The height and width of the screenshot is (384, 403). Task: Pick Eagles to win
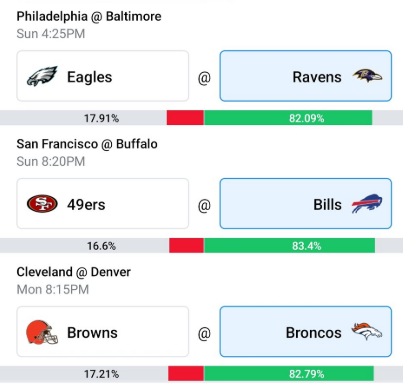coord(103,76)
